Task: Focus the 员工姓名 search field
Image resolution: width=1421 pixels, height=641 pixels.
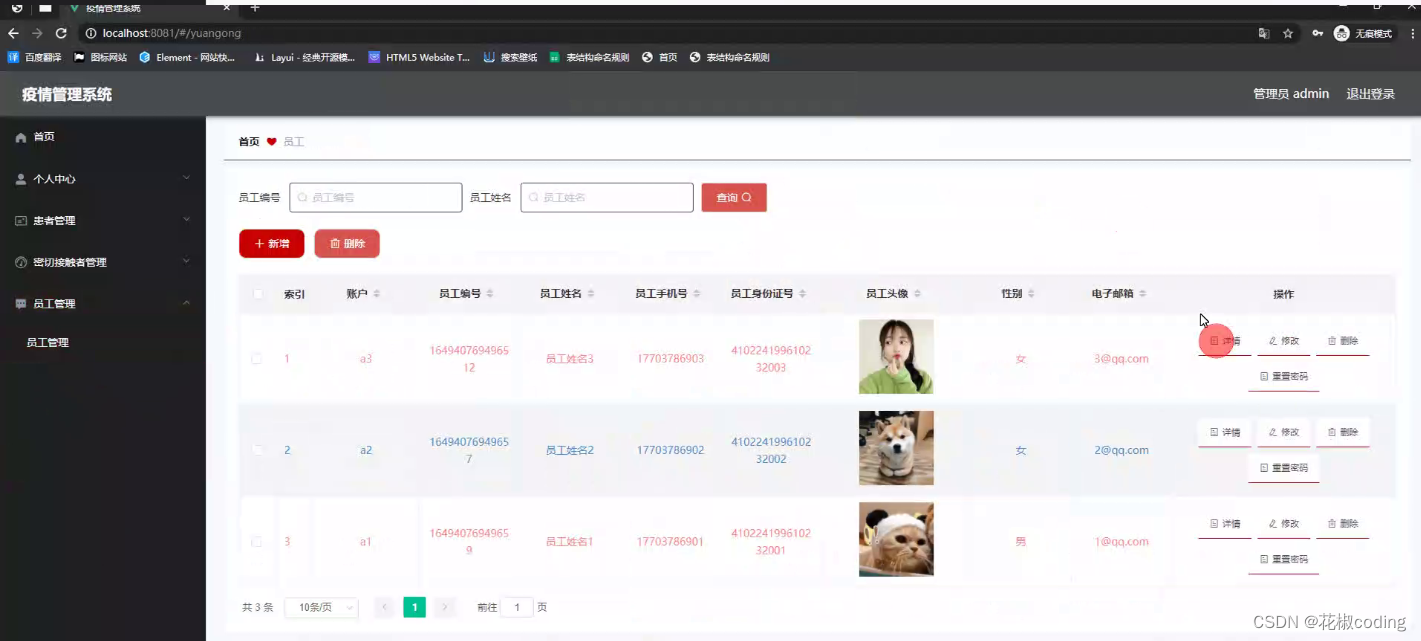Action: click(607, 198)
